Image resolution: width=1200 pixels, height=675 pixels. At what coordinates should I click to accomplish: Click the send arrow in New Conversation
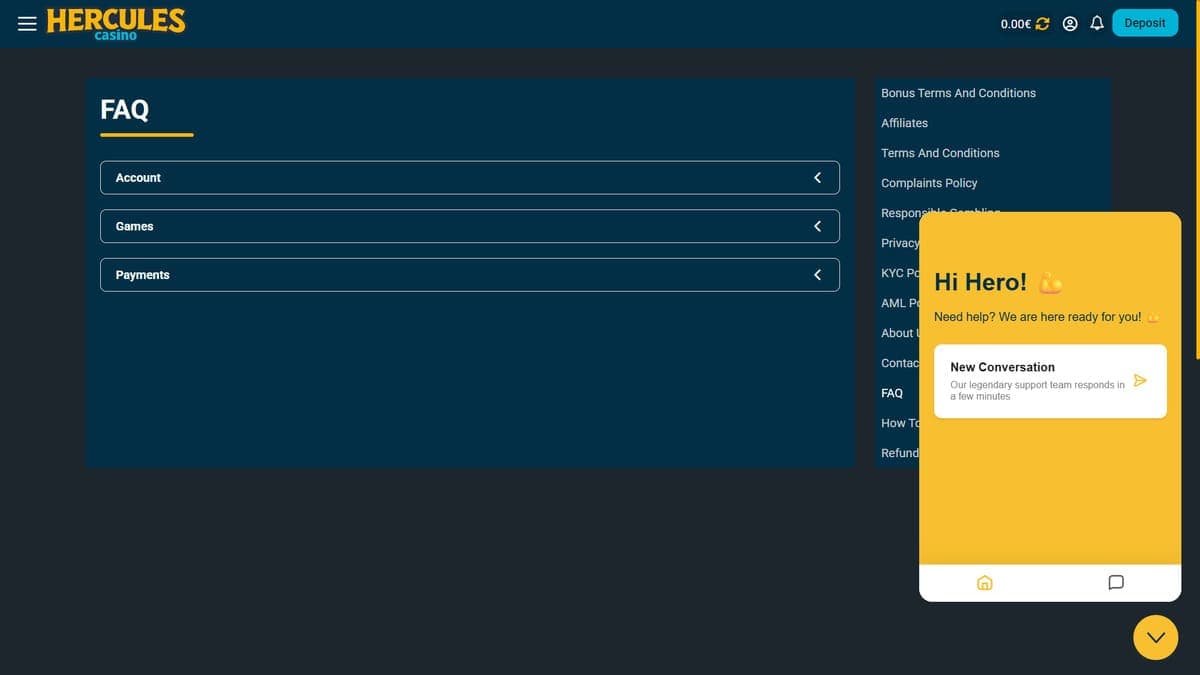click(x=1140, y=380)
